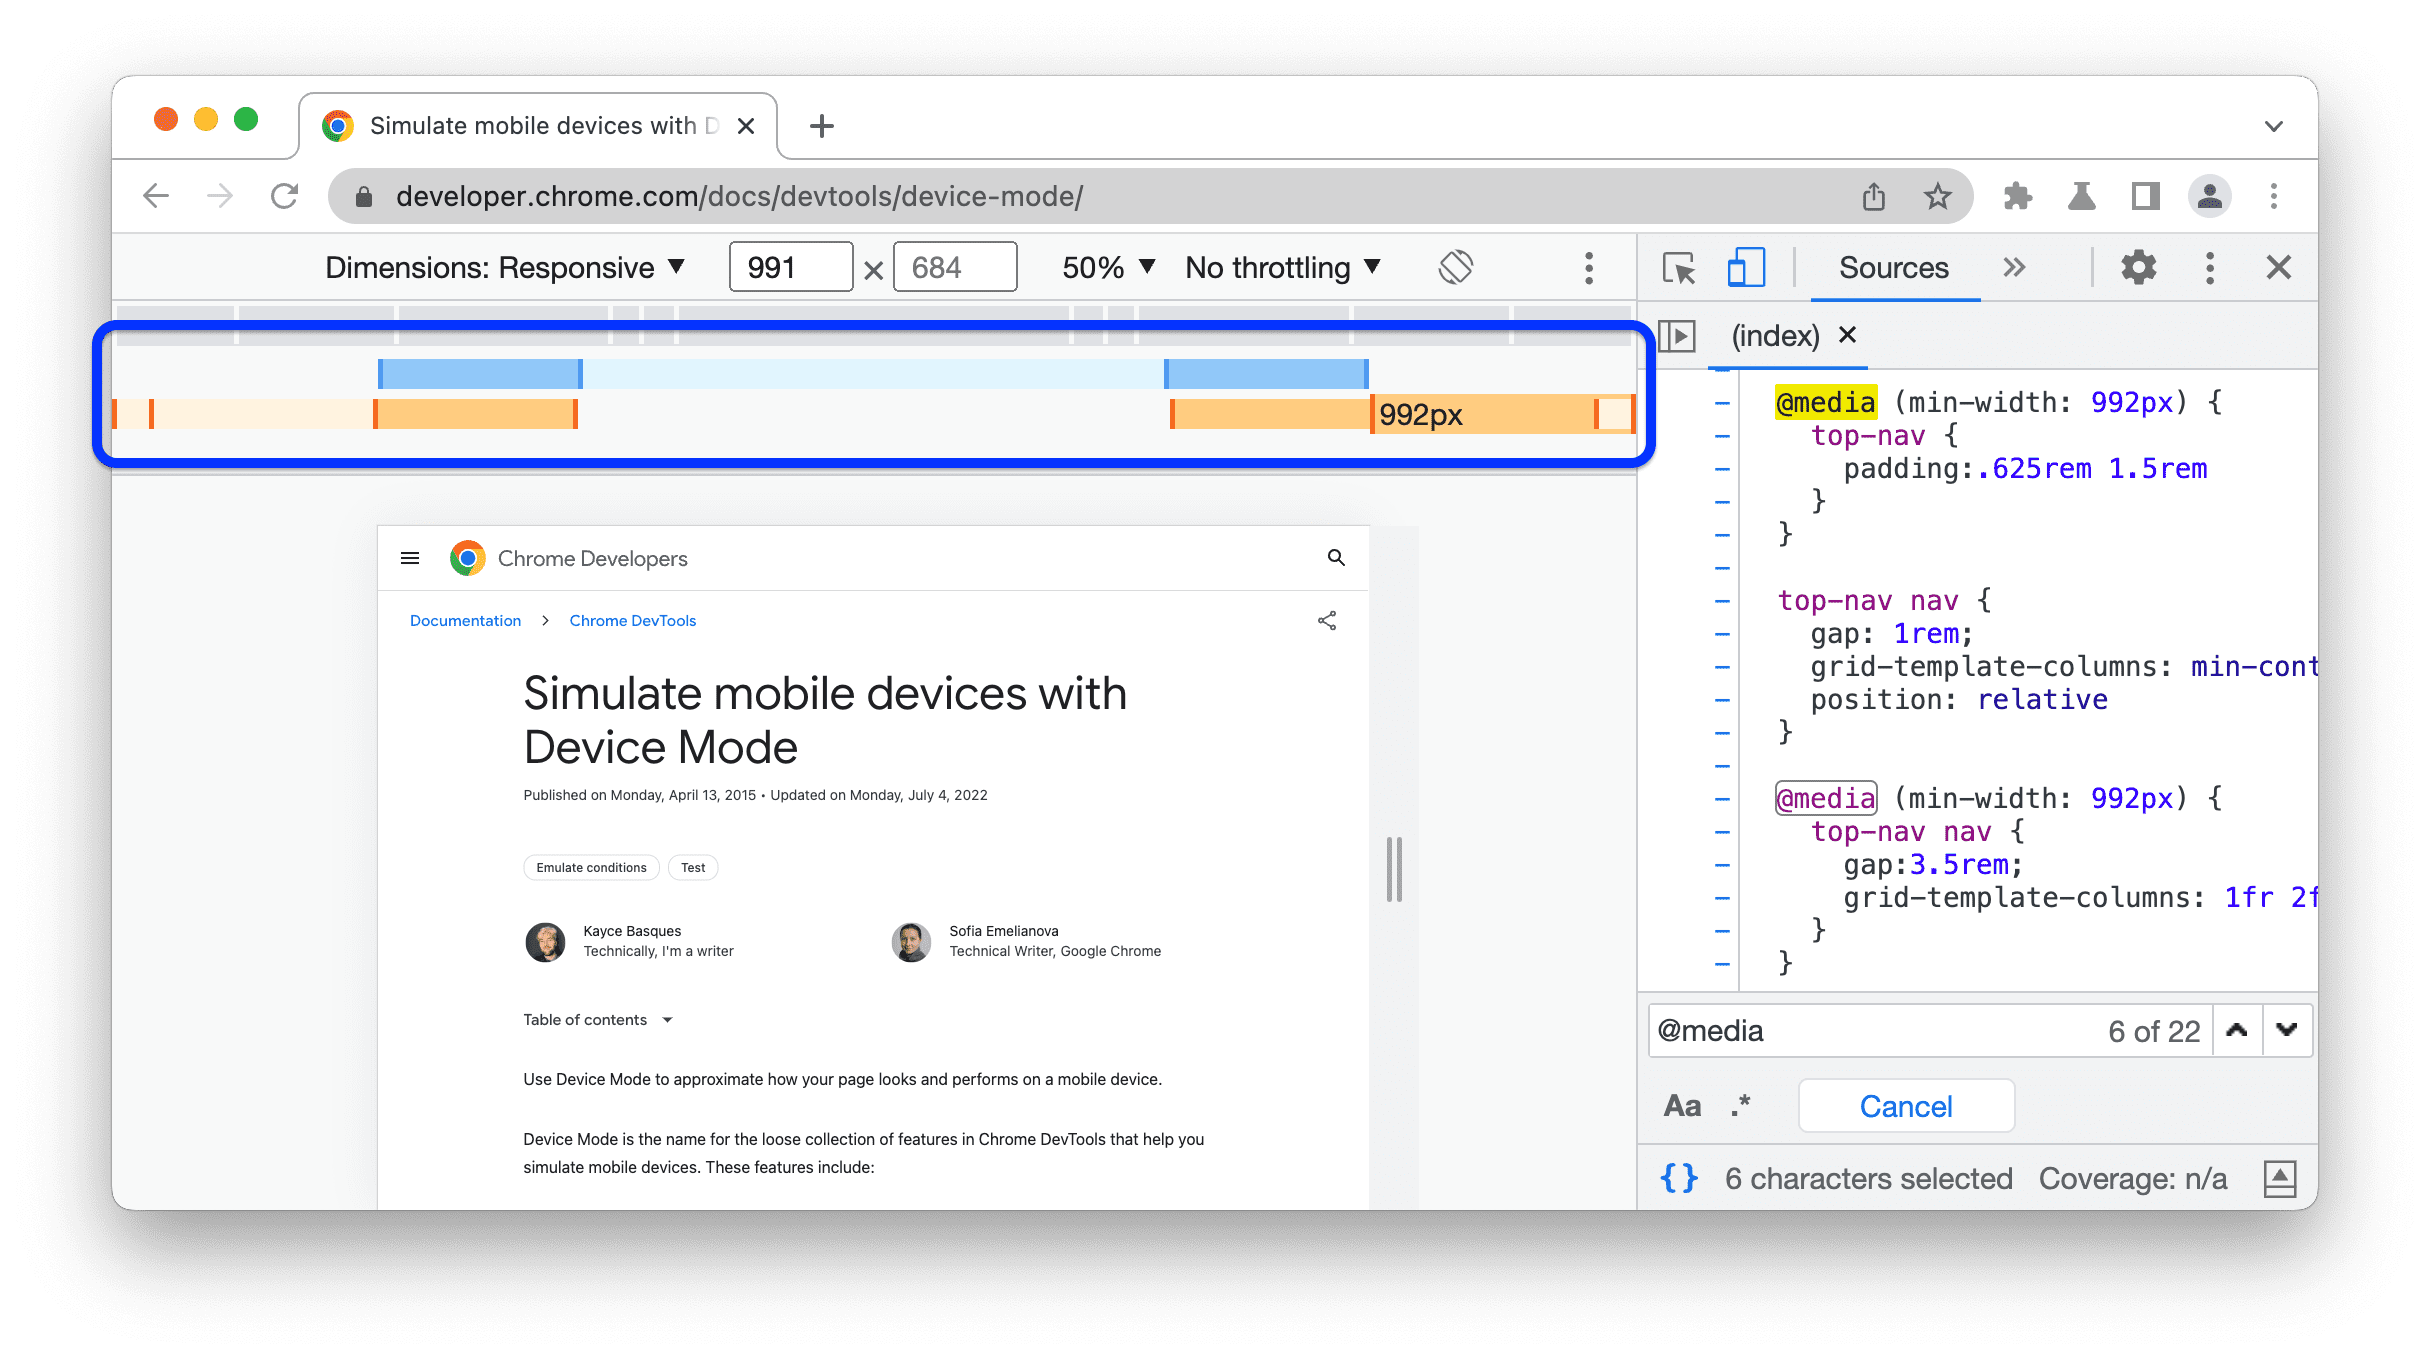Image resolution: width=2430 pixels, height=1358 pixels.
Task: Click the inspect element icon
Action: pos(1682,267)
